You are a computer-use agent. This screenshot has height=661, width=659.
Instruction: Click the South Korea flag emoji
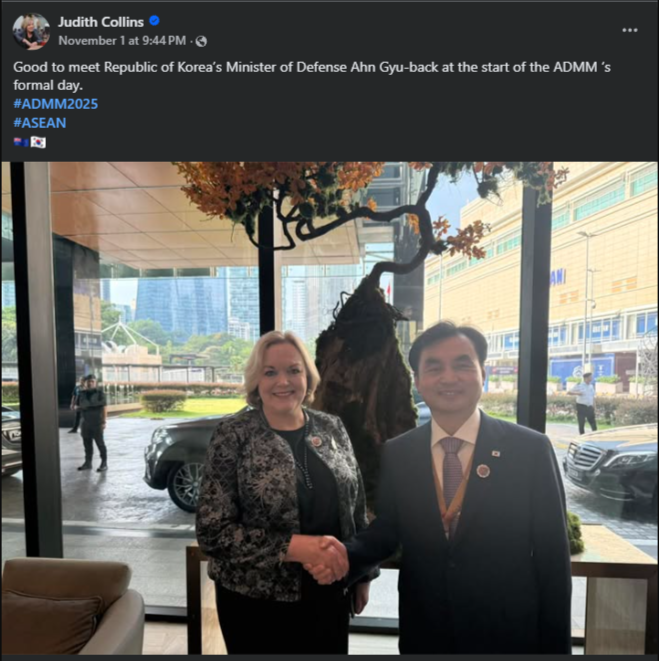tap(38, 142)
